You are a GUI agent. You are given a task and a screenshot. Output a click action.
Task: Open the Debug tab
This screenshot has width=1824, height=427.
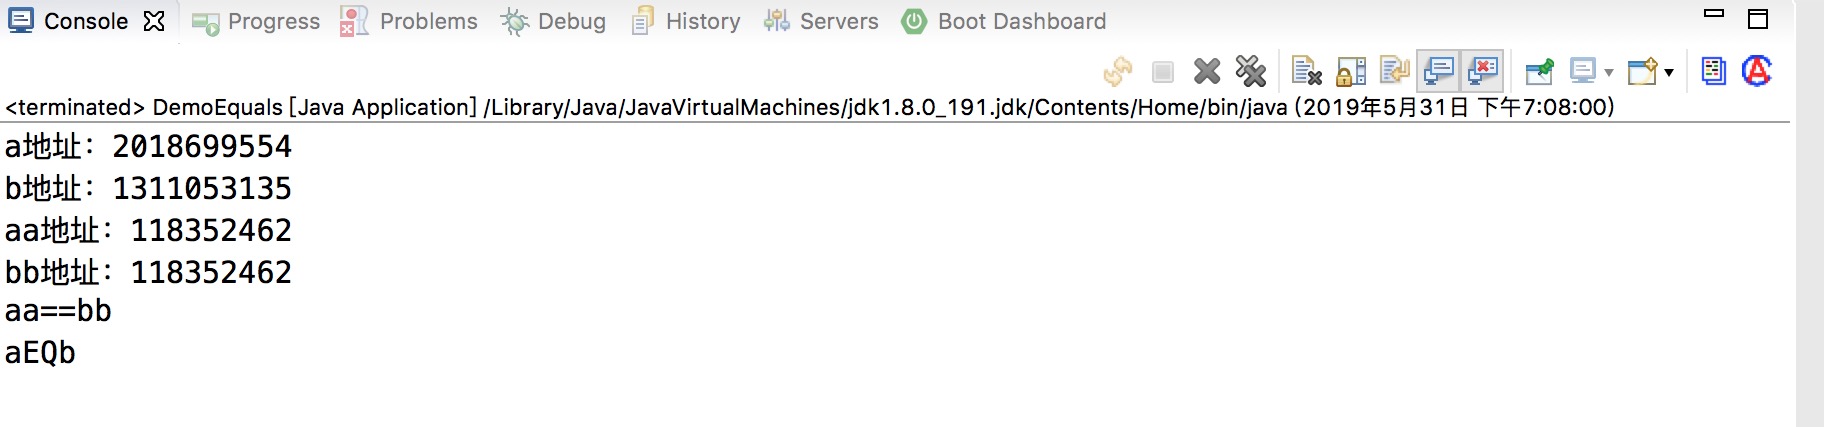(571, 21)
